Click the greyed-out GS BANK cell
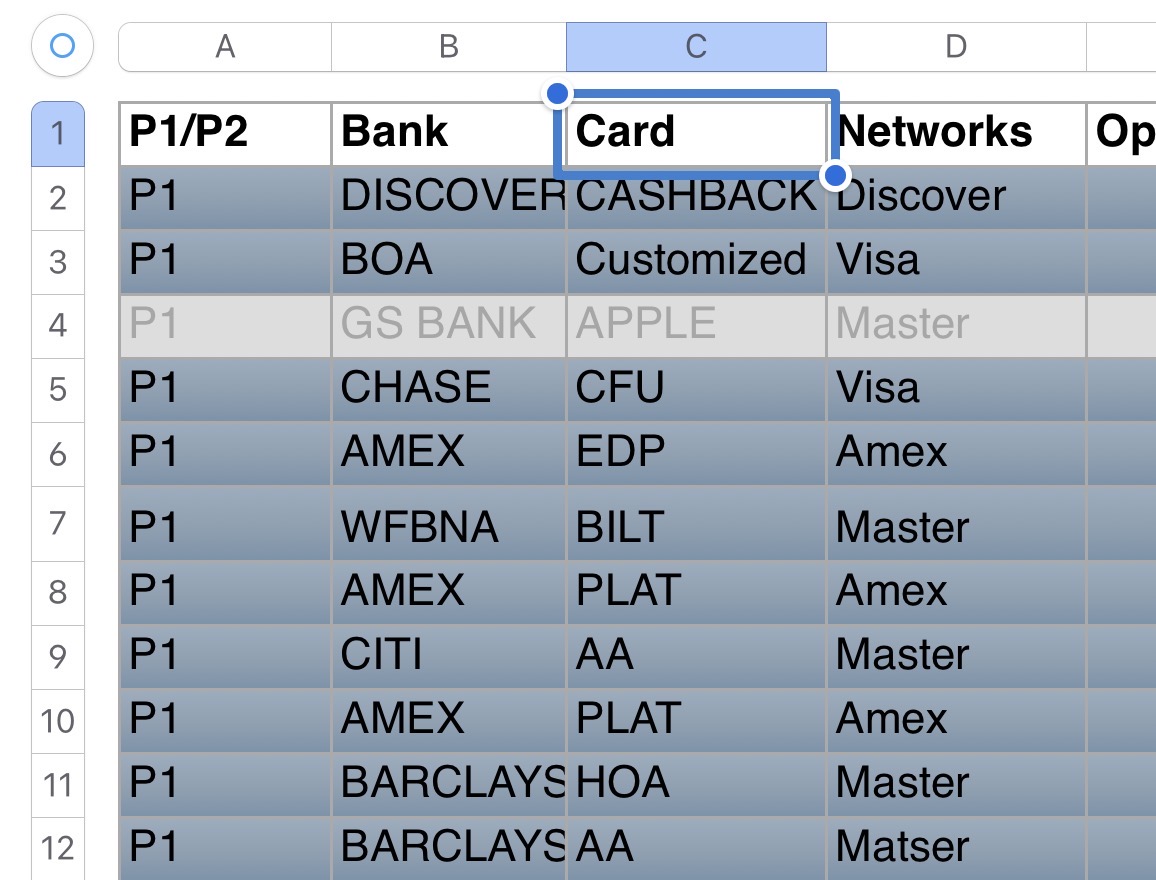The width and height of the screenshot is (1156, 880). 448,325
